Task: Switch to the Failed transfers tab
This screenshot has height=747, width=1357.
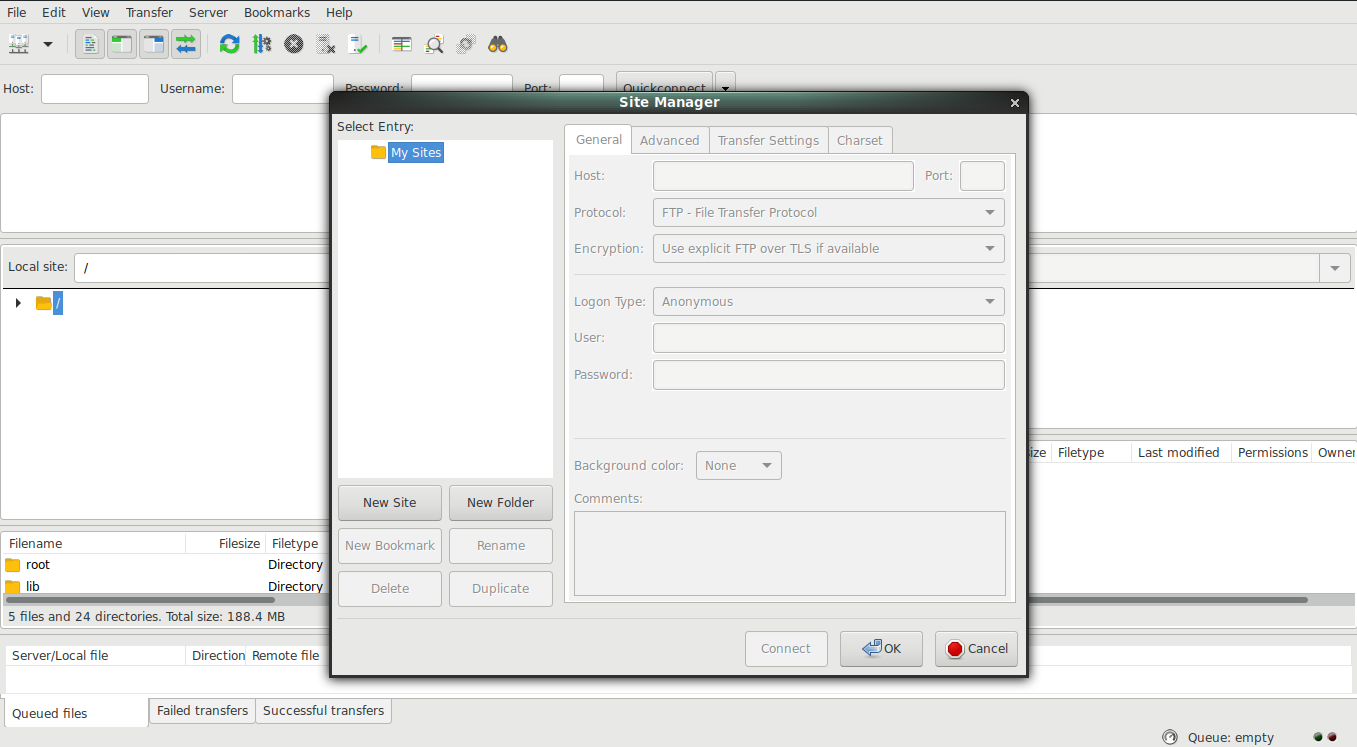Action: (202, 710)
